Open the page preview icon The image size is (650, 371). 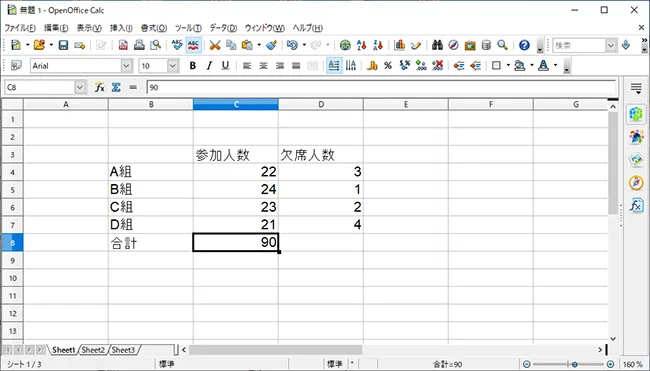pyautogui.click(x=155, y=45)
